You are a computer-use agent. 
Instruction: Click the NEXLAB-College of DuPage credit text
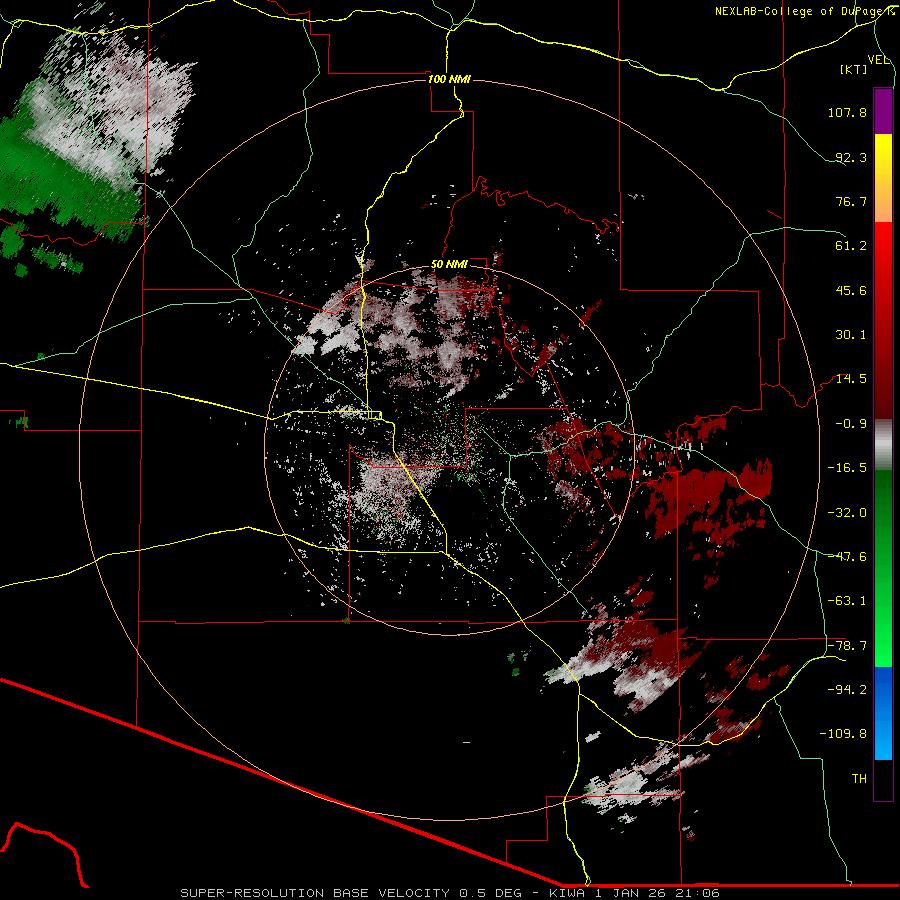pos(804,11)
